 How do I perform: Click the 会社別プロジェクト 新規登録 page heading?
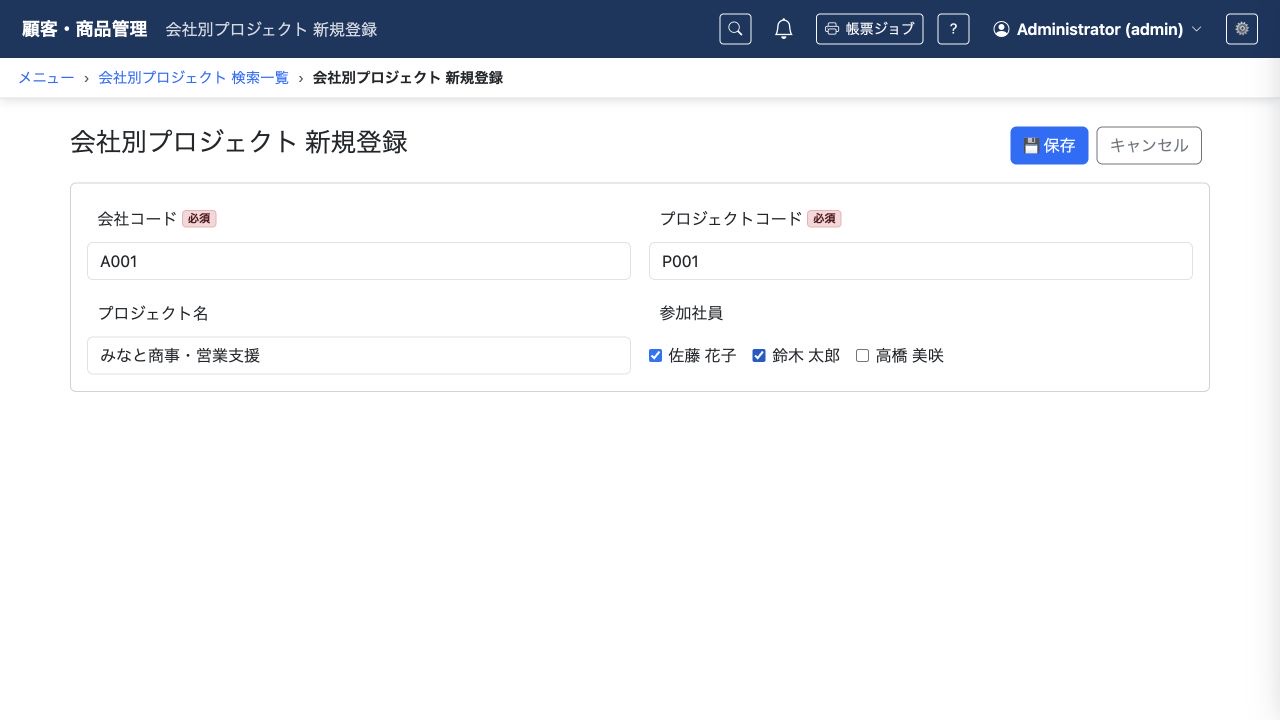tap(239, 142)
